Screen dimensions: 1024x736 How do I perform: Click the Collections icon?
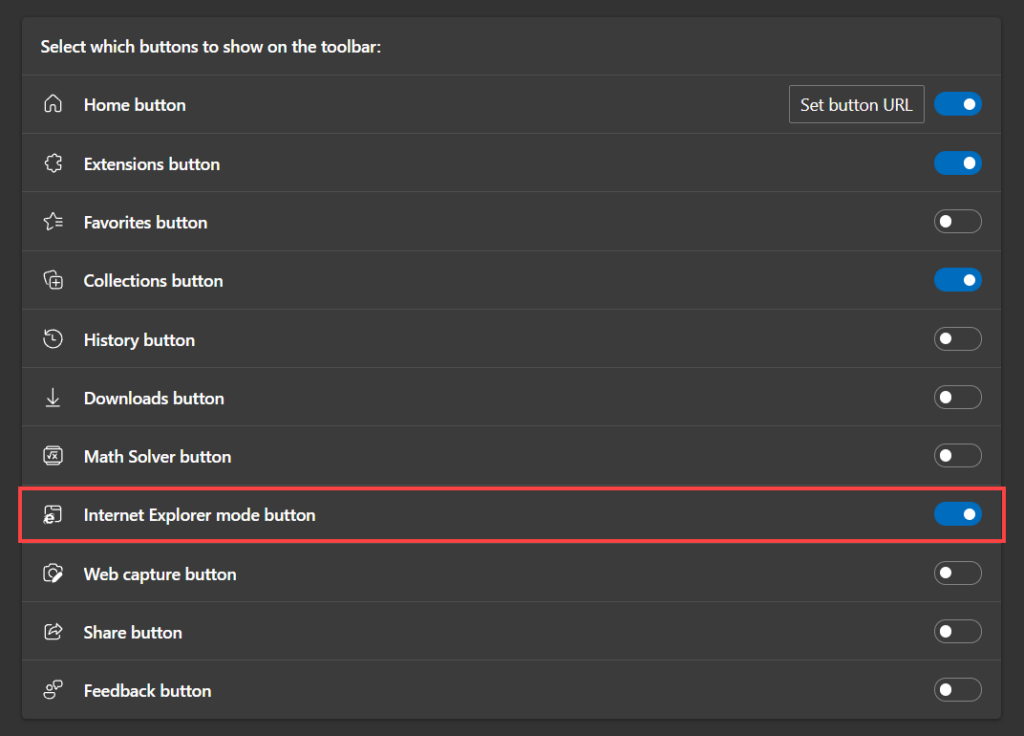pyautogui.click(x=53, y=281)
